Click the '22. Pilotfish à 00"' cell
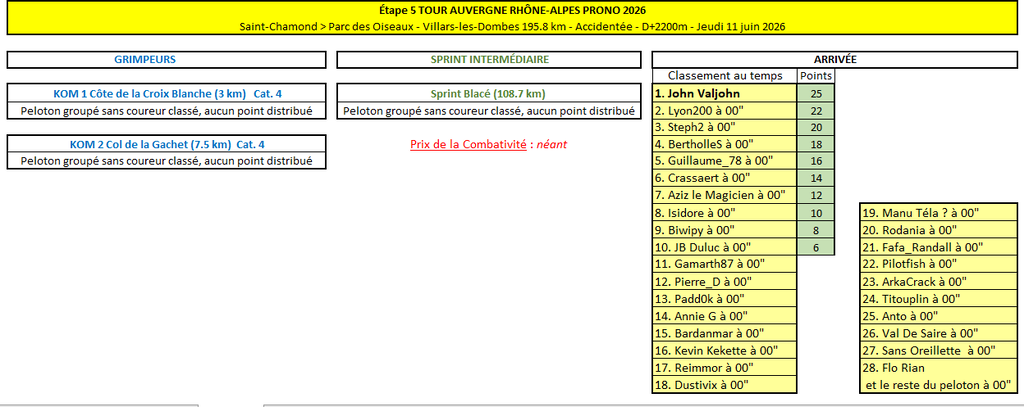This screenshot has width=1024, height=407. click(938, 264)
